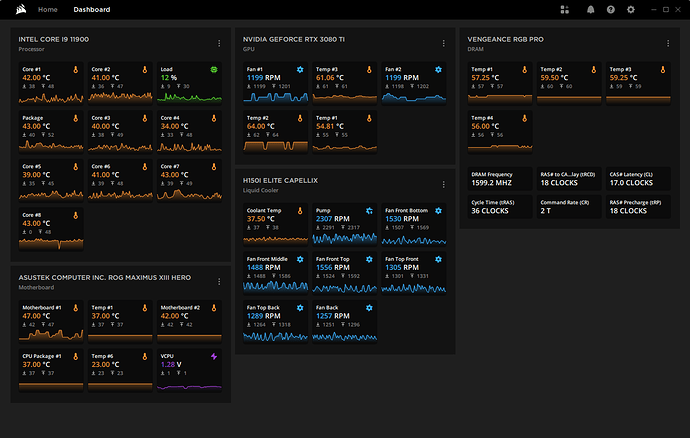The image size is (690, 438).
Task: Select the Core #3 temperature graph
Action: [x=120, y=146]
